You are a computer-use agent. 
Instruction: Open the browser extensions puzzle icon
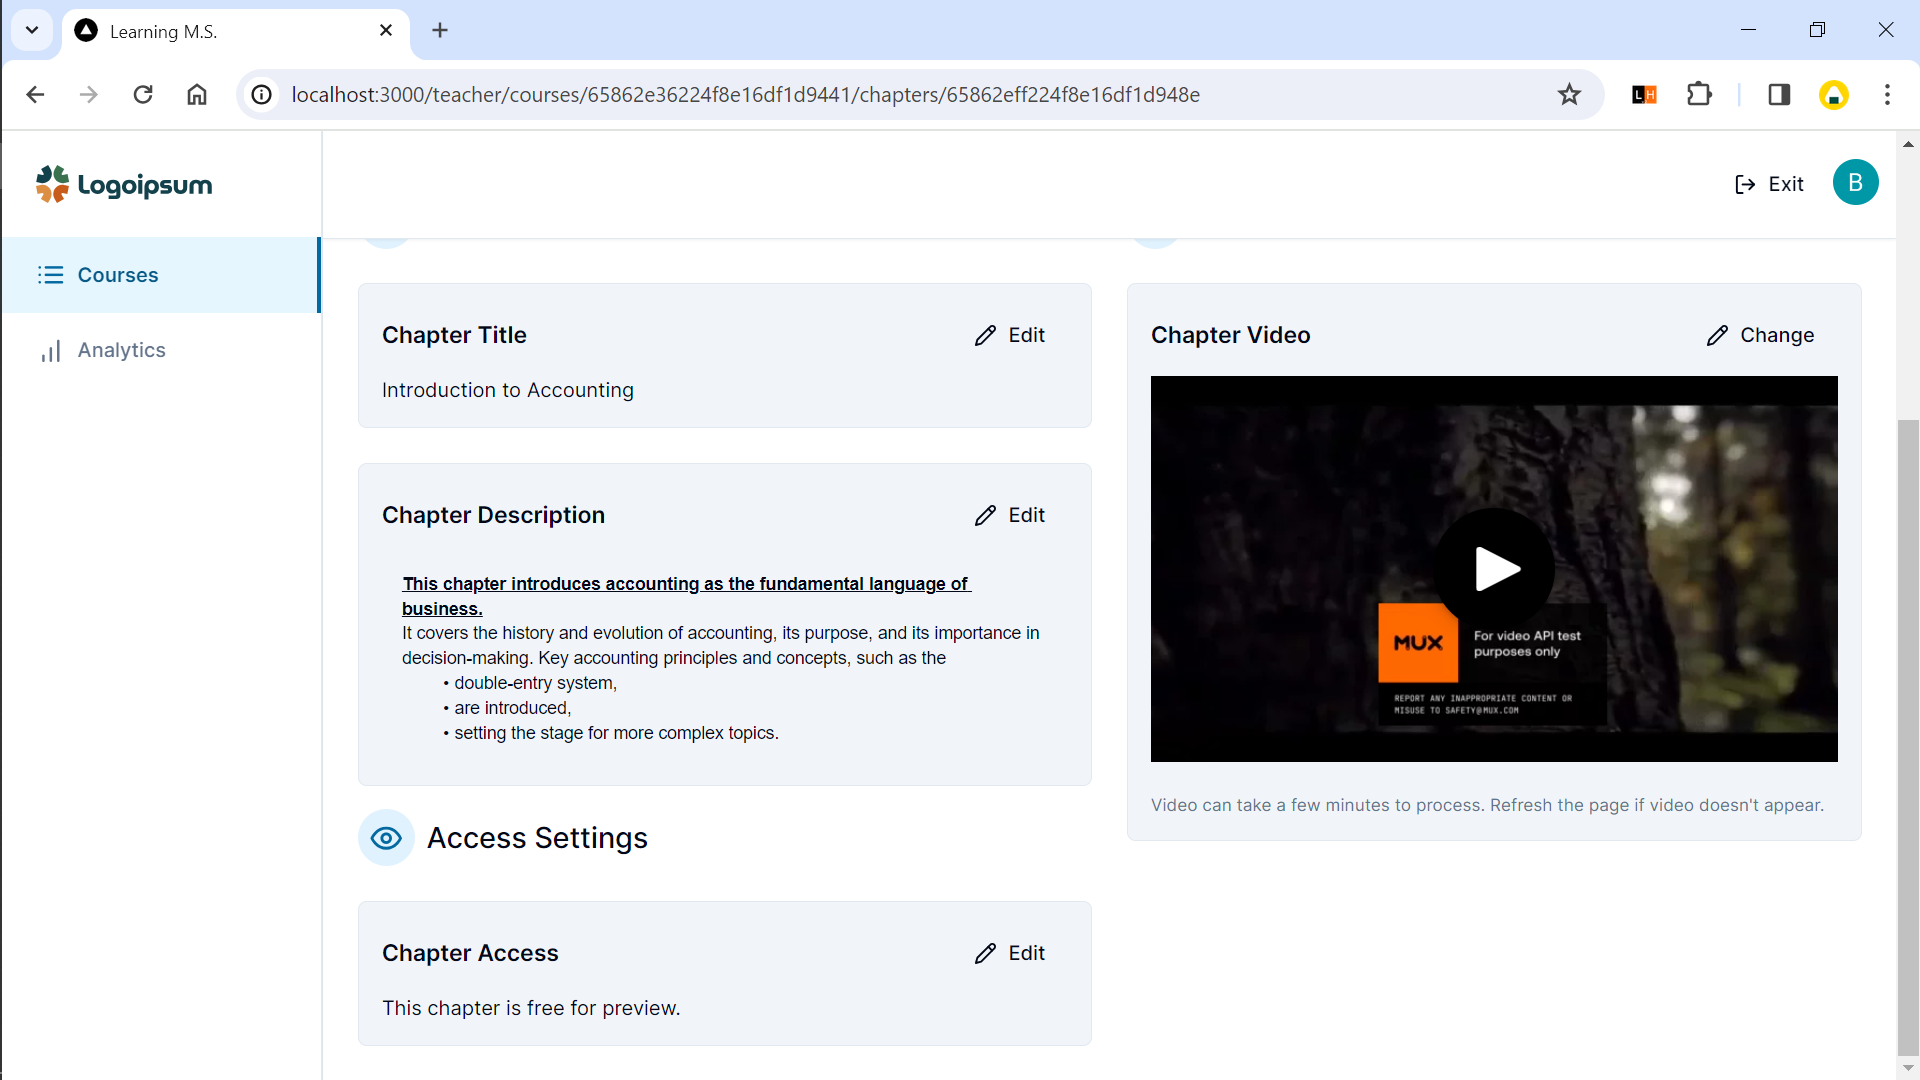[x=1699, y=94]
